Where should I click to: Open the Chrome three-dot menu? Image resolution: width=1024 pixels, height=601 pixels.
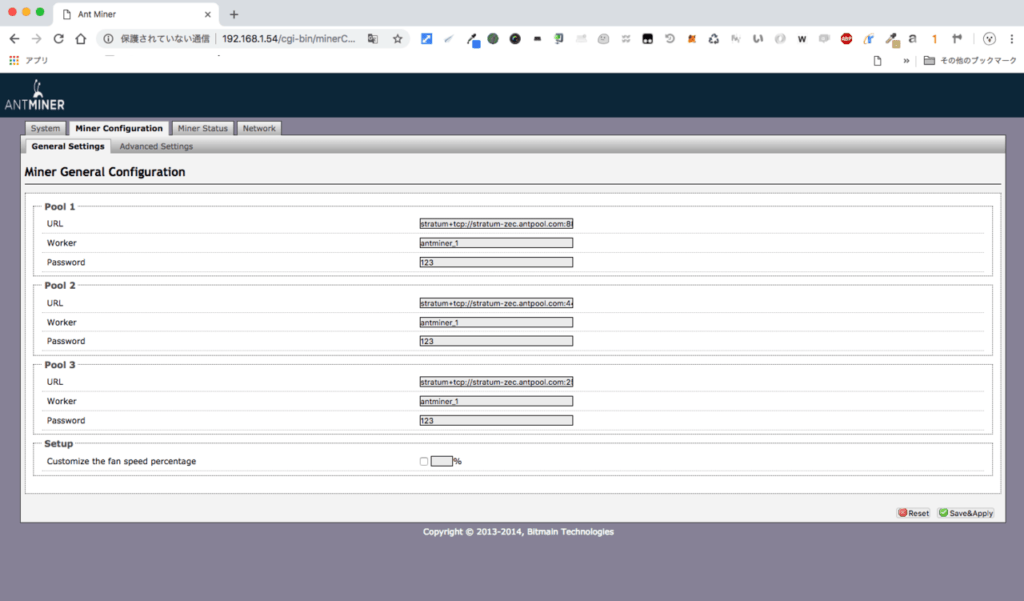click(x=1012, y=39)
